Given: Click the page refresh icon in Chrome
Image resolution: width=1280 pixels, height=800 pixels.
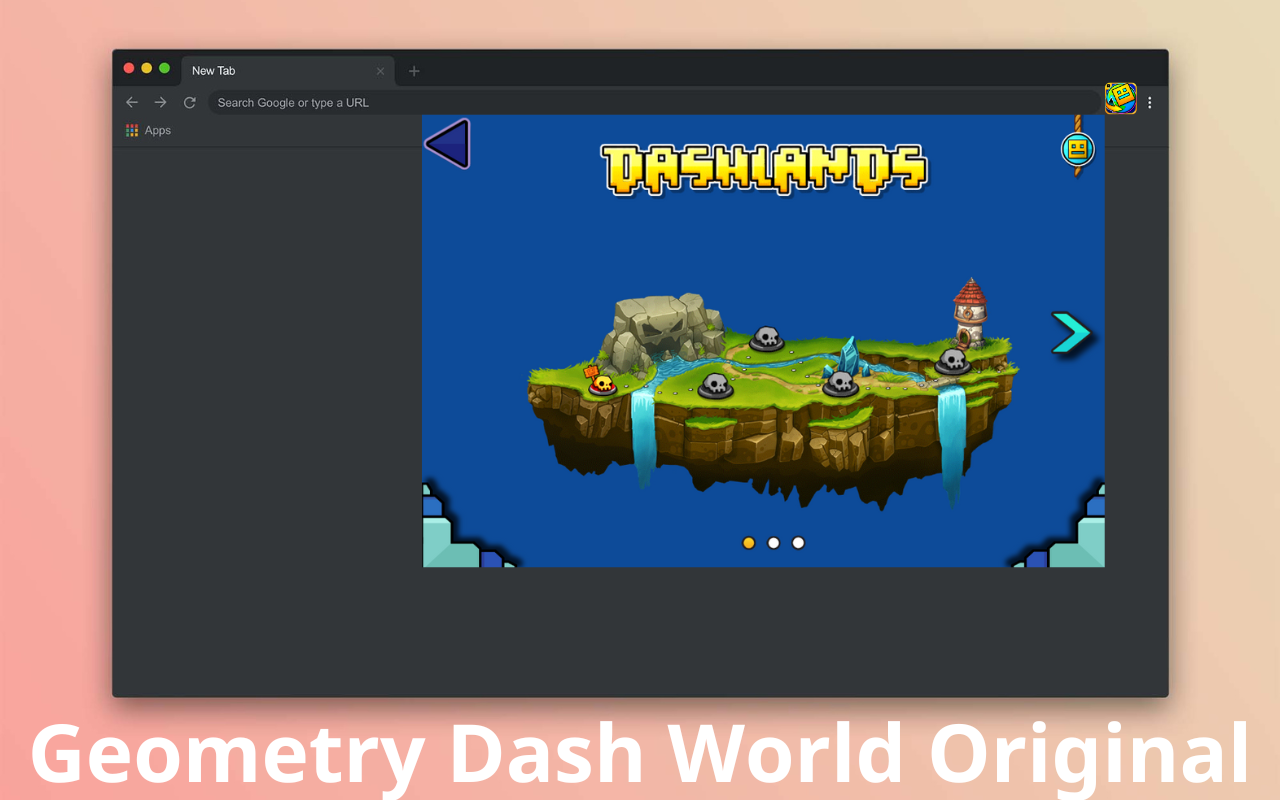Looking at the screenshot, I should pyautogui.click(x=189, y=101).
